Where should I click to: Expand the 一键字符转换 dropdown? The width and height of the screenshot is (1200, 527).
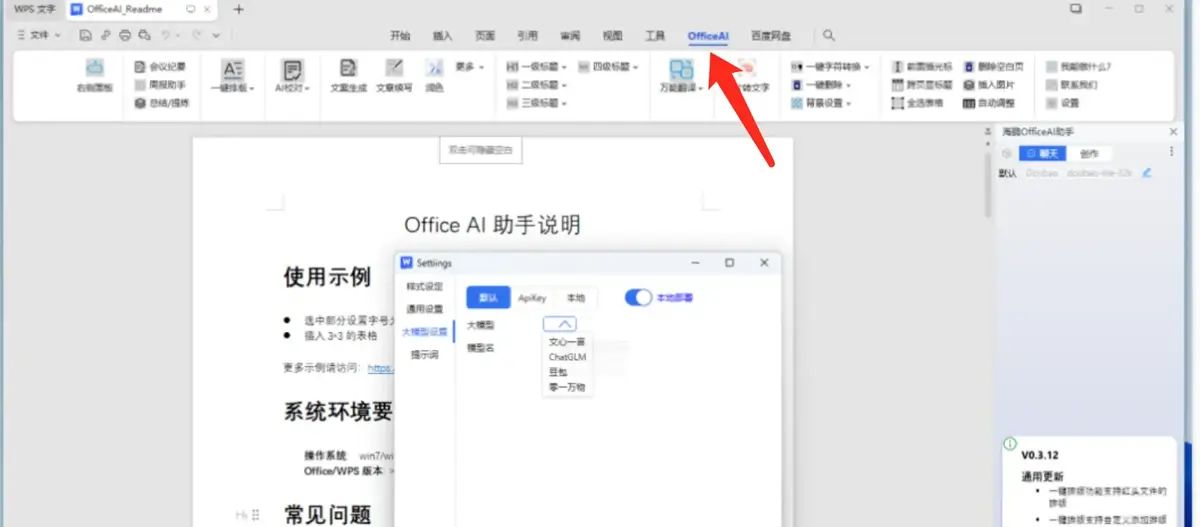tap(866, 67)
